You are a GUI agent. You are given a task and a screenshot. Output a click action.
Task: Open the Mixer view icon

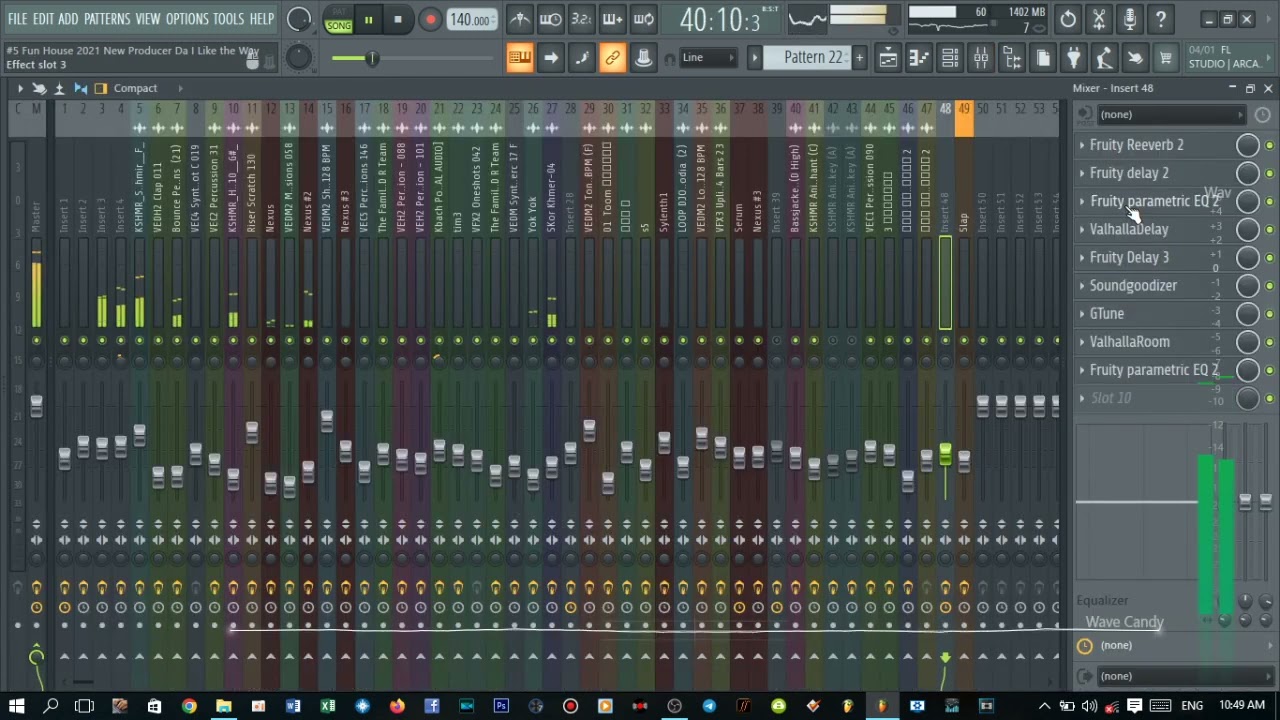point(981,59)
